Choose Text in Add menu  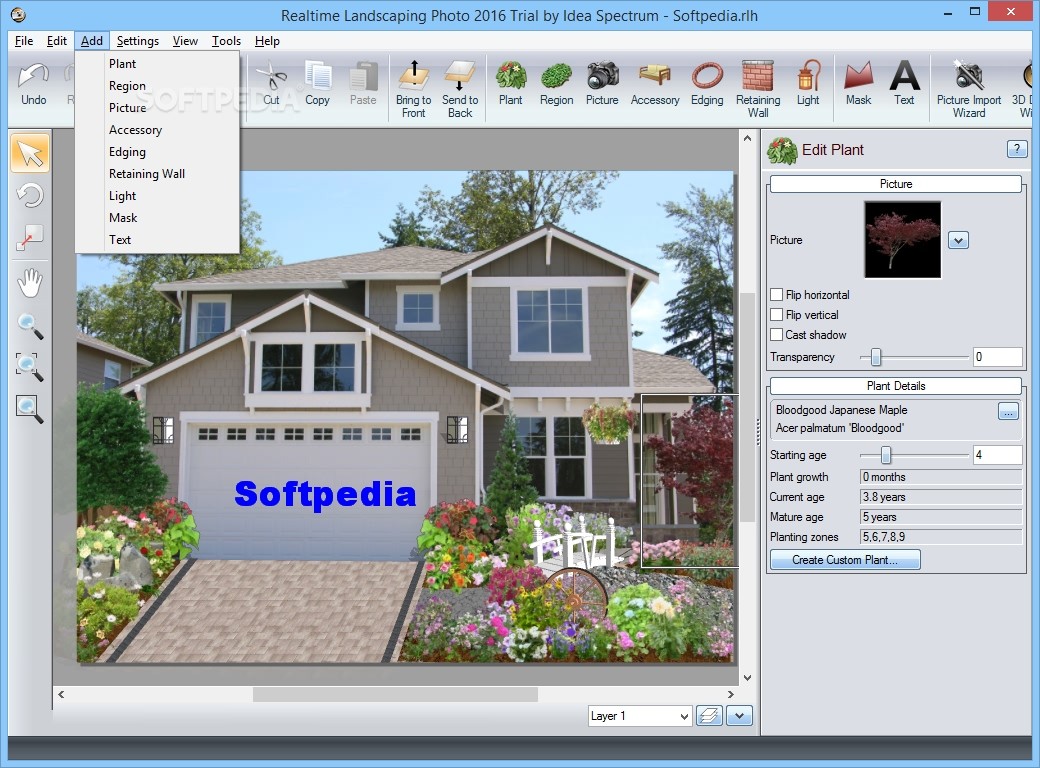coord(157,239)
